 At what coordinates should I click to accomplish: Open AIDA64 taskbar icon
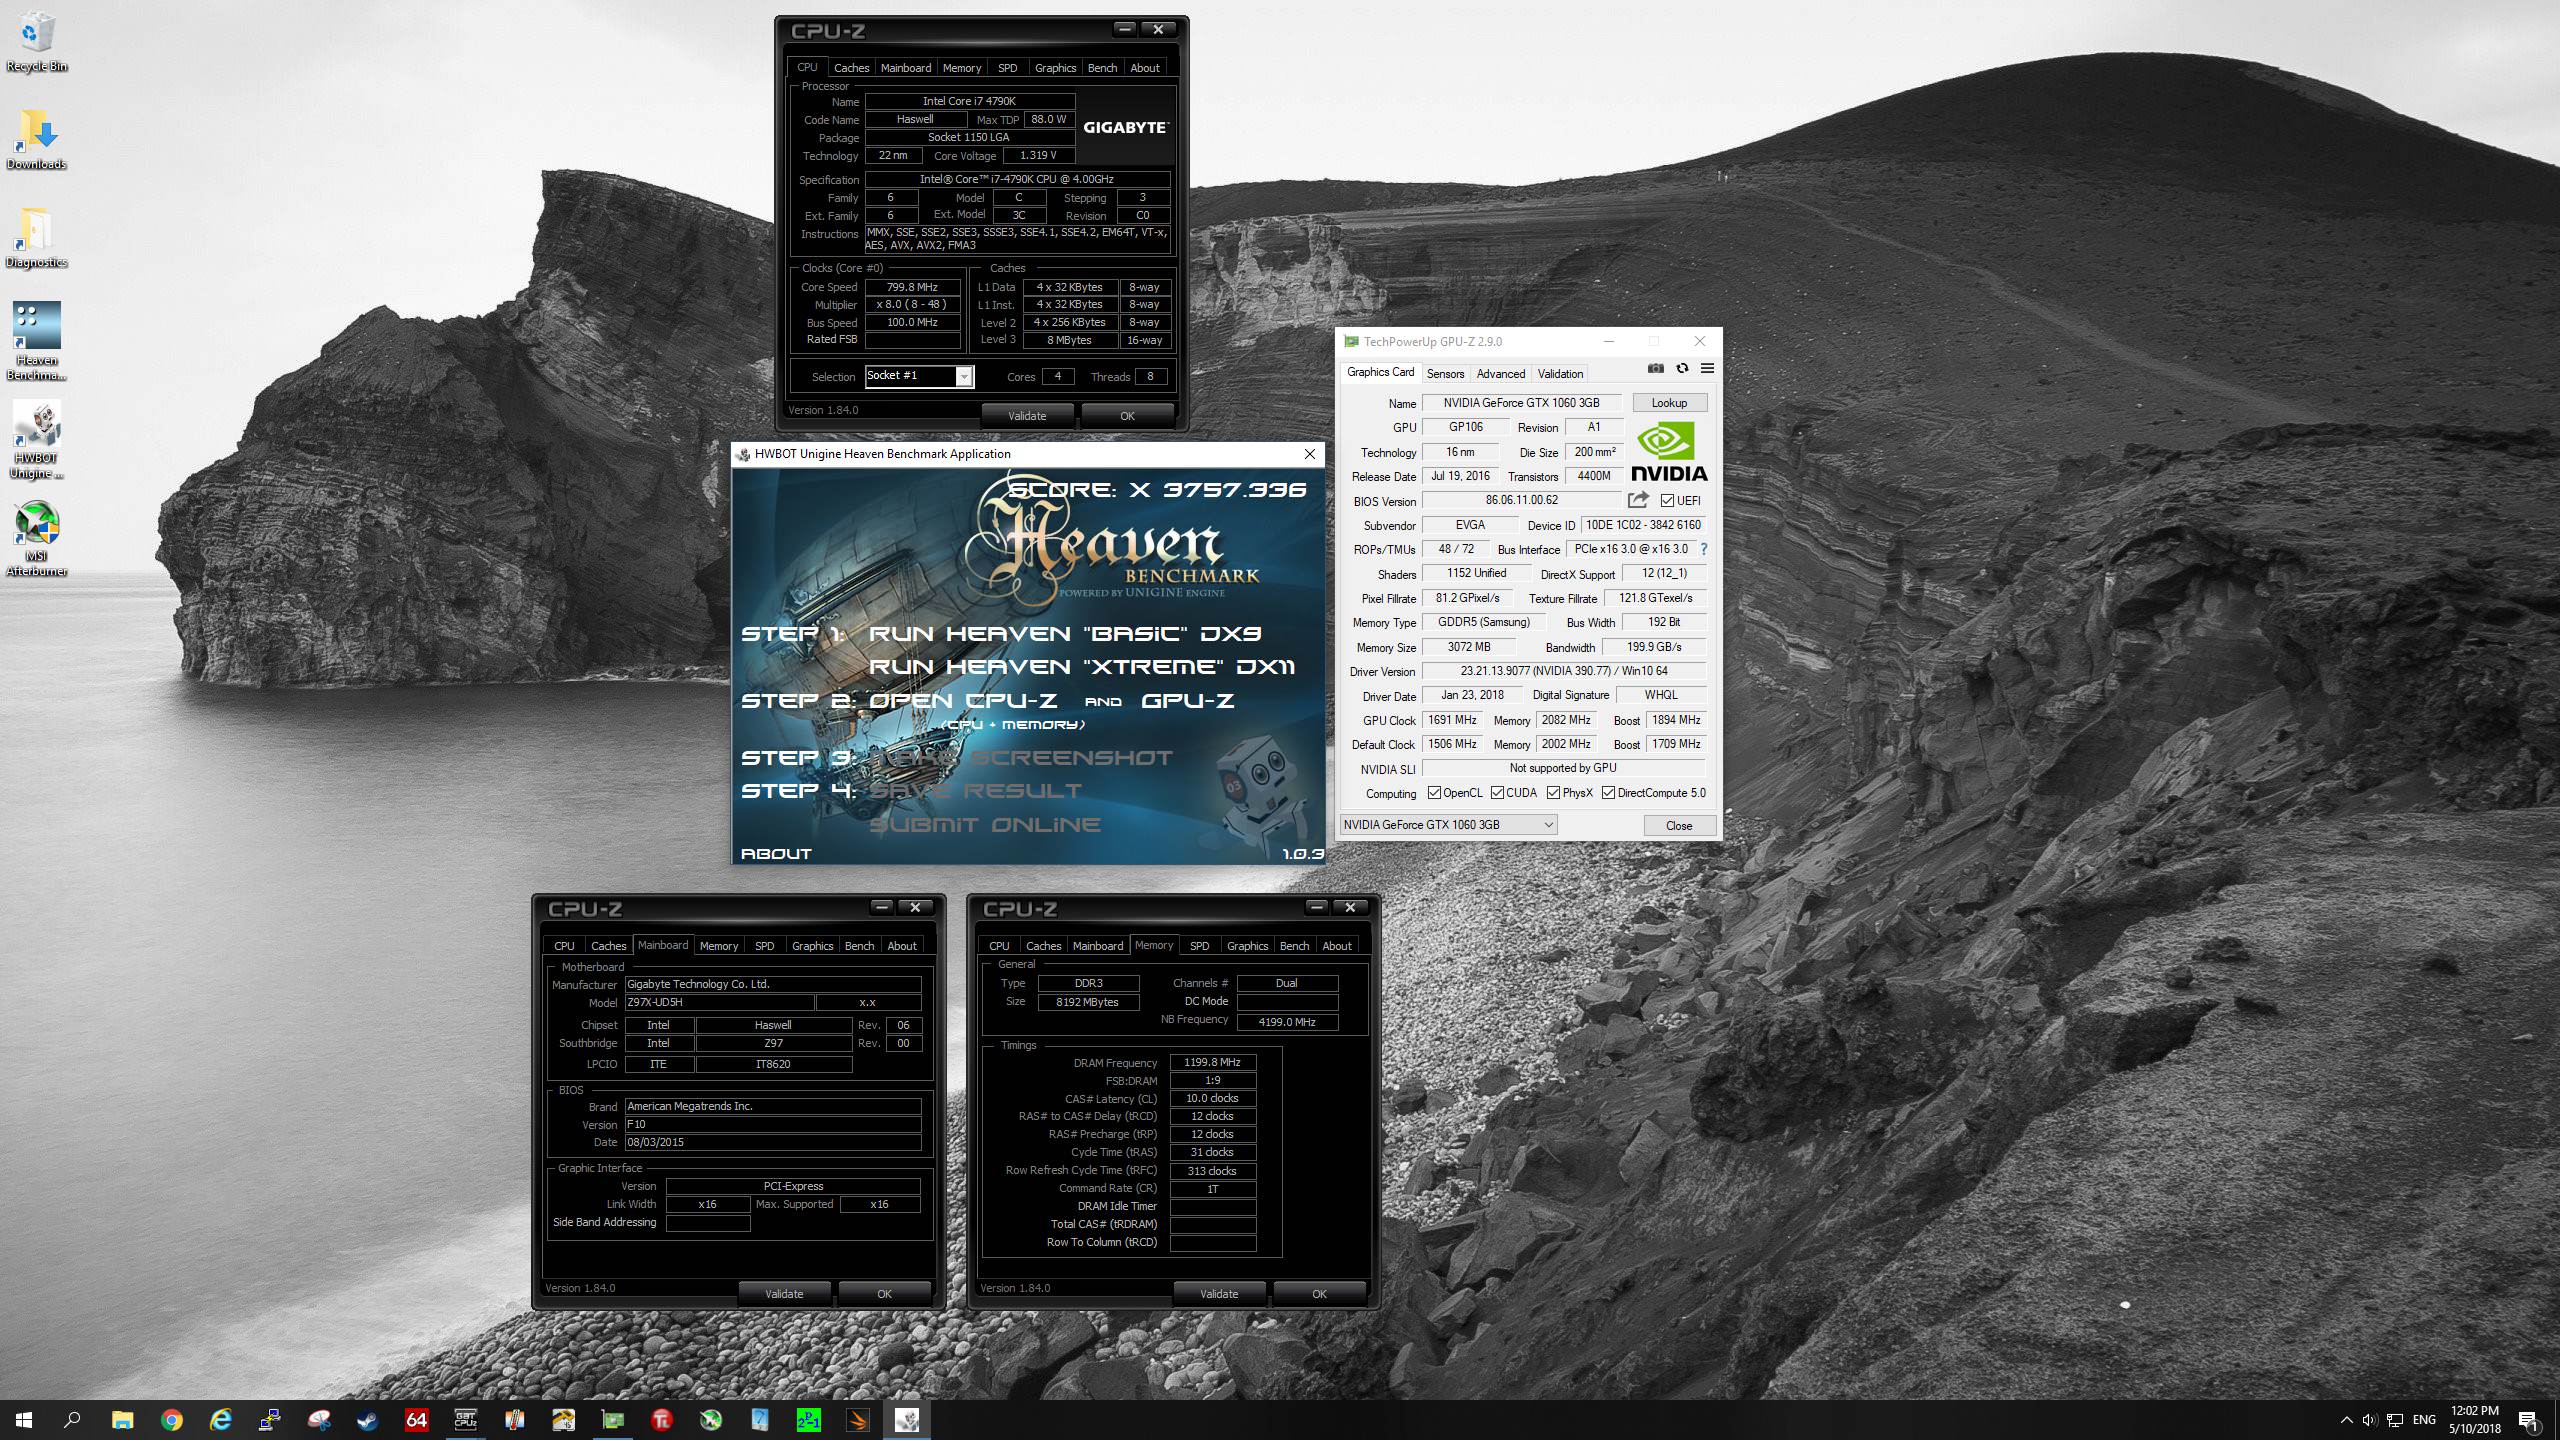coord(416,1420)
